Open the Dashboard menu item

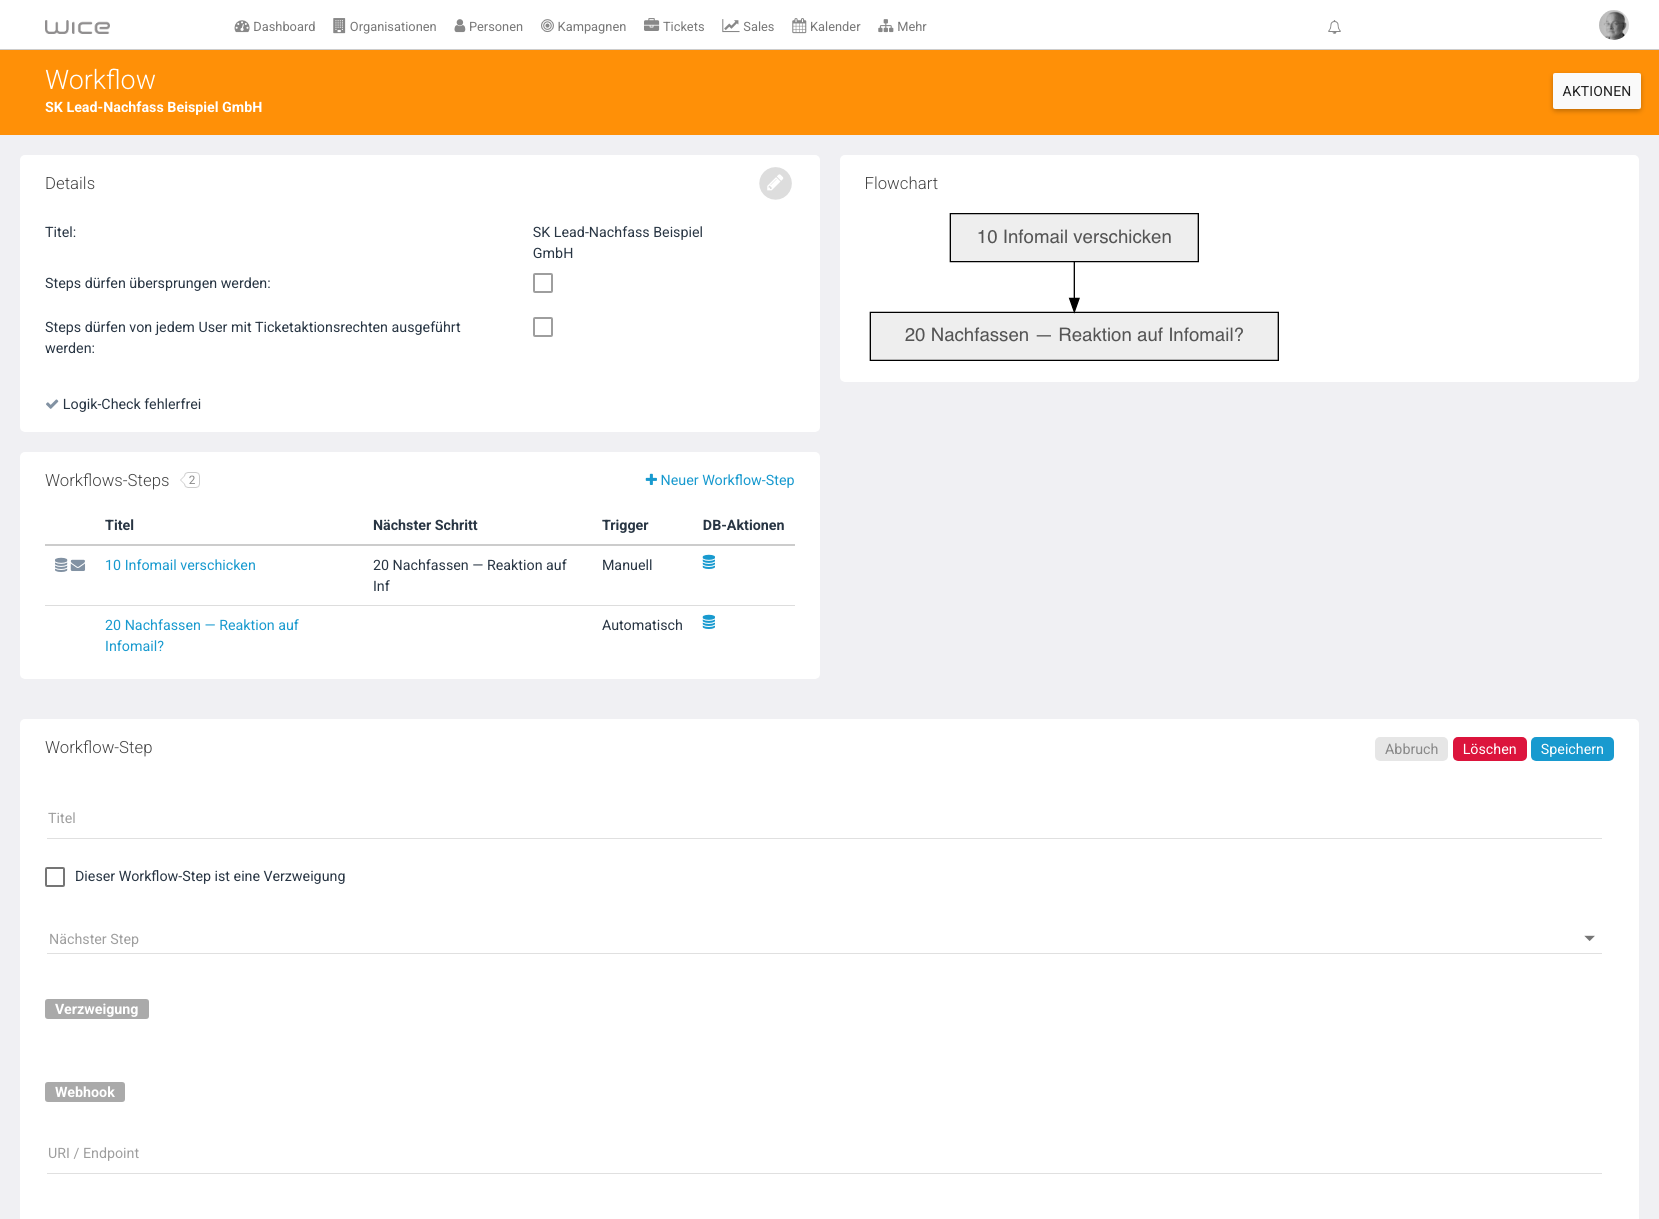click(x=275, y=26)
